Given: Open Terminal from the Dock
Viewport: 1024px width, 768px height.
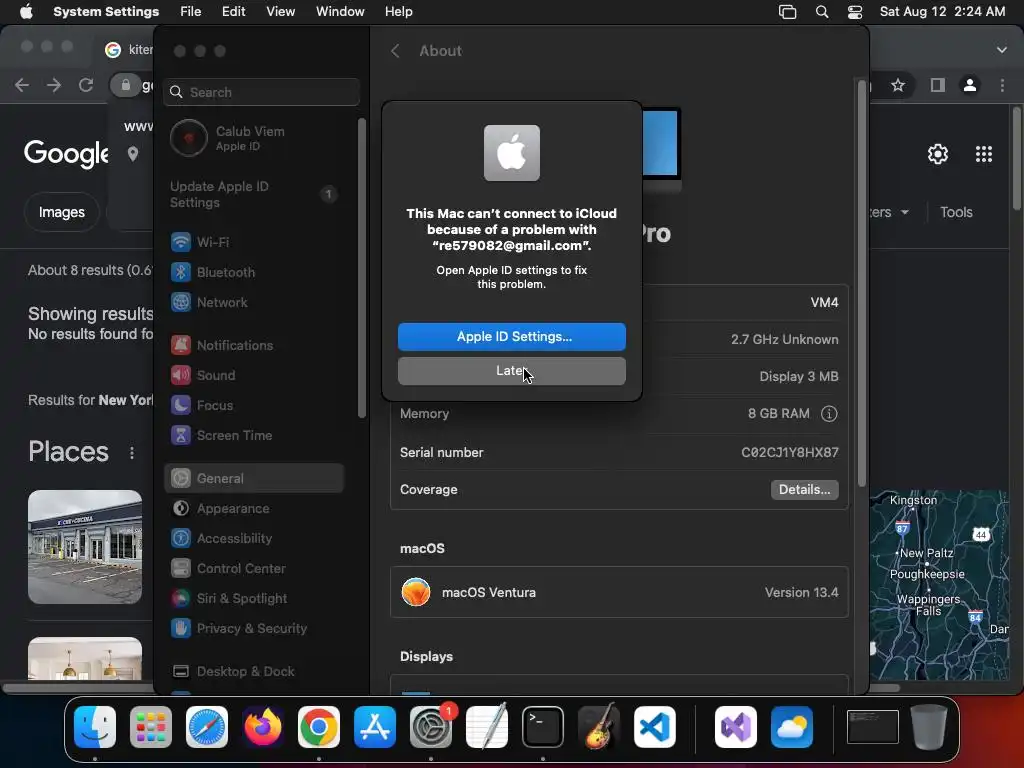Looking at the screenshot, I should tap(543, 727).
